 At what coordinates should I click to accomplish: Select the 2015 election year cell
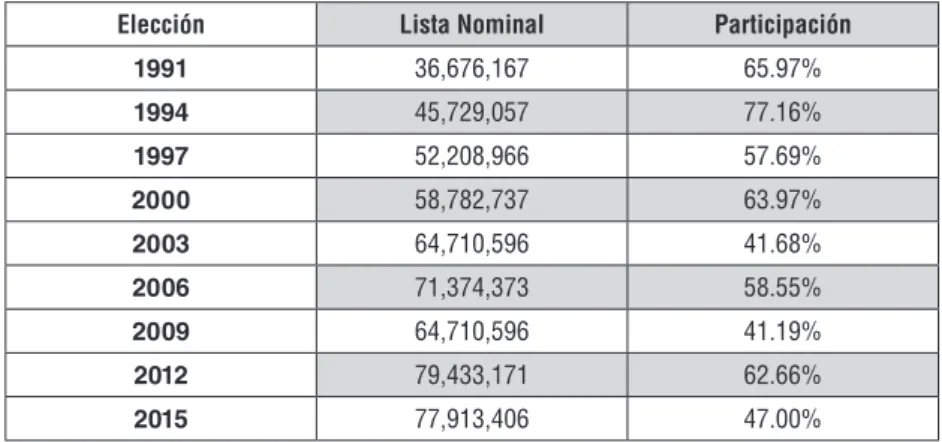(x=160, y=419)
